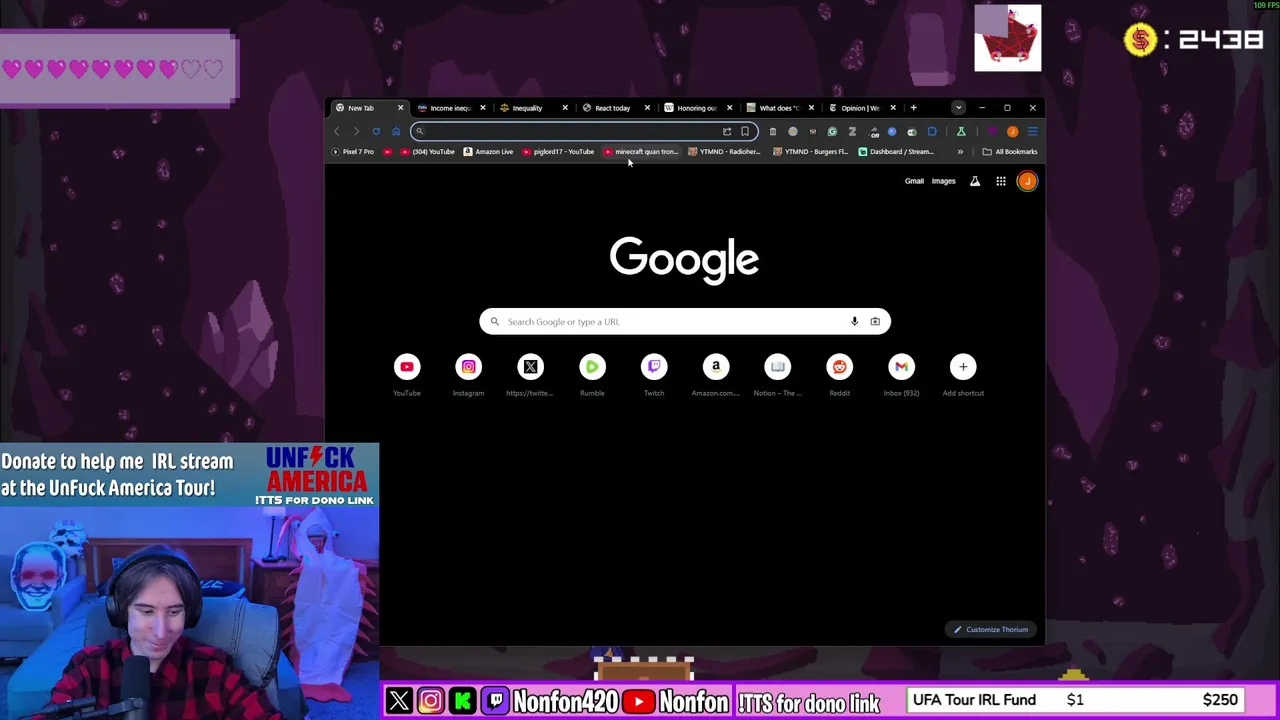Image resolution: width=1280 pixels, height=720 pixels.
Task: Open the Images link
Action: [x=944, y=181]
